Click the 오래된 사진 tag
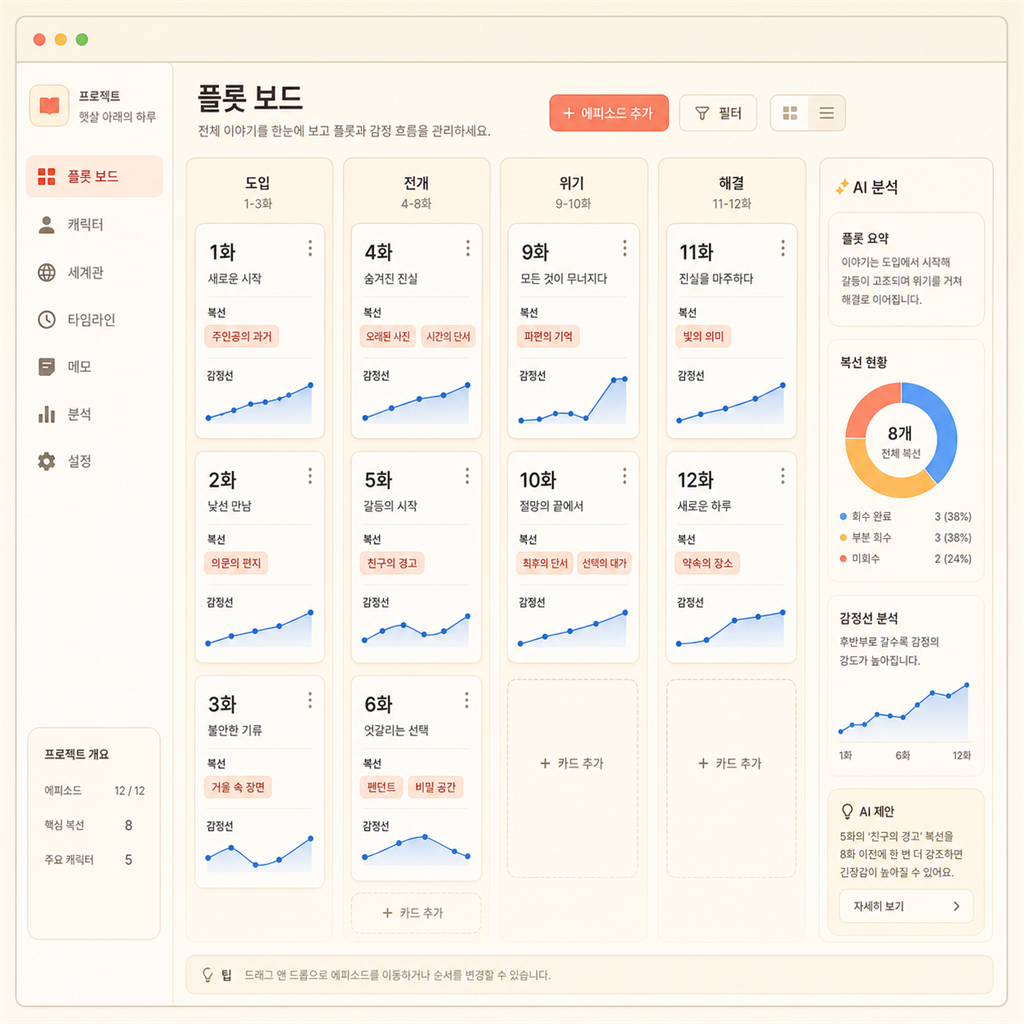This screenshot has width=1024, height=1024. coord(388,336)
